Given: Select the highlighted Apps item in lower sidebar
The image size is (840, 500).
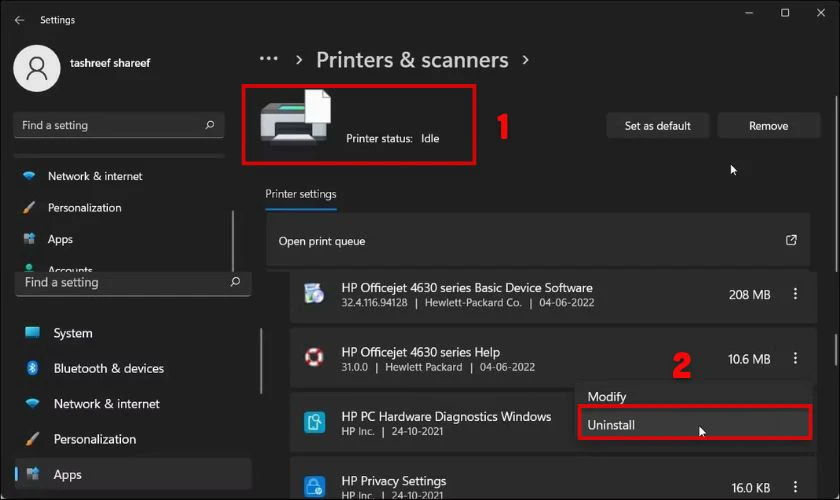Looking at the screenshot, I should point(133,475).
